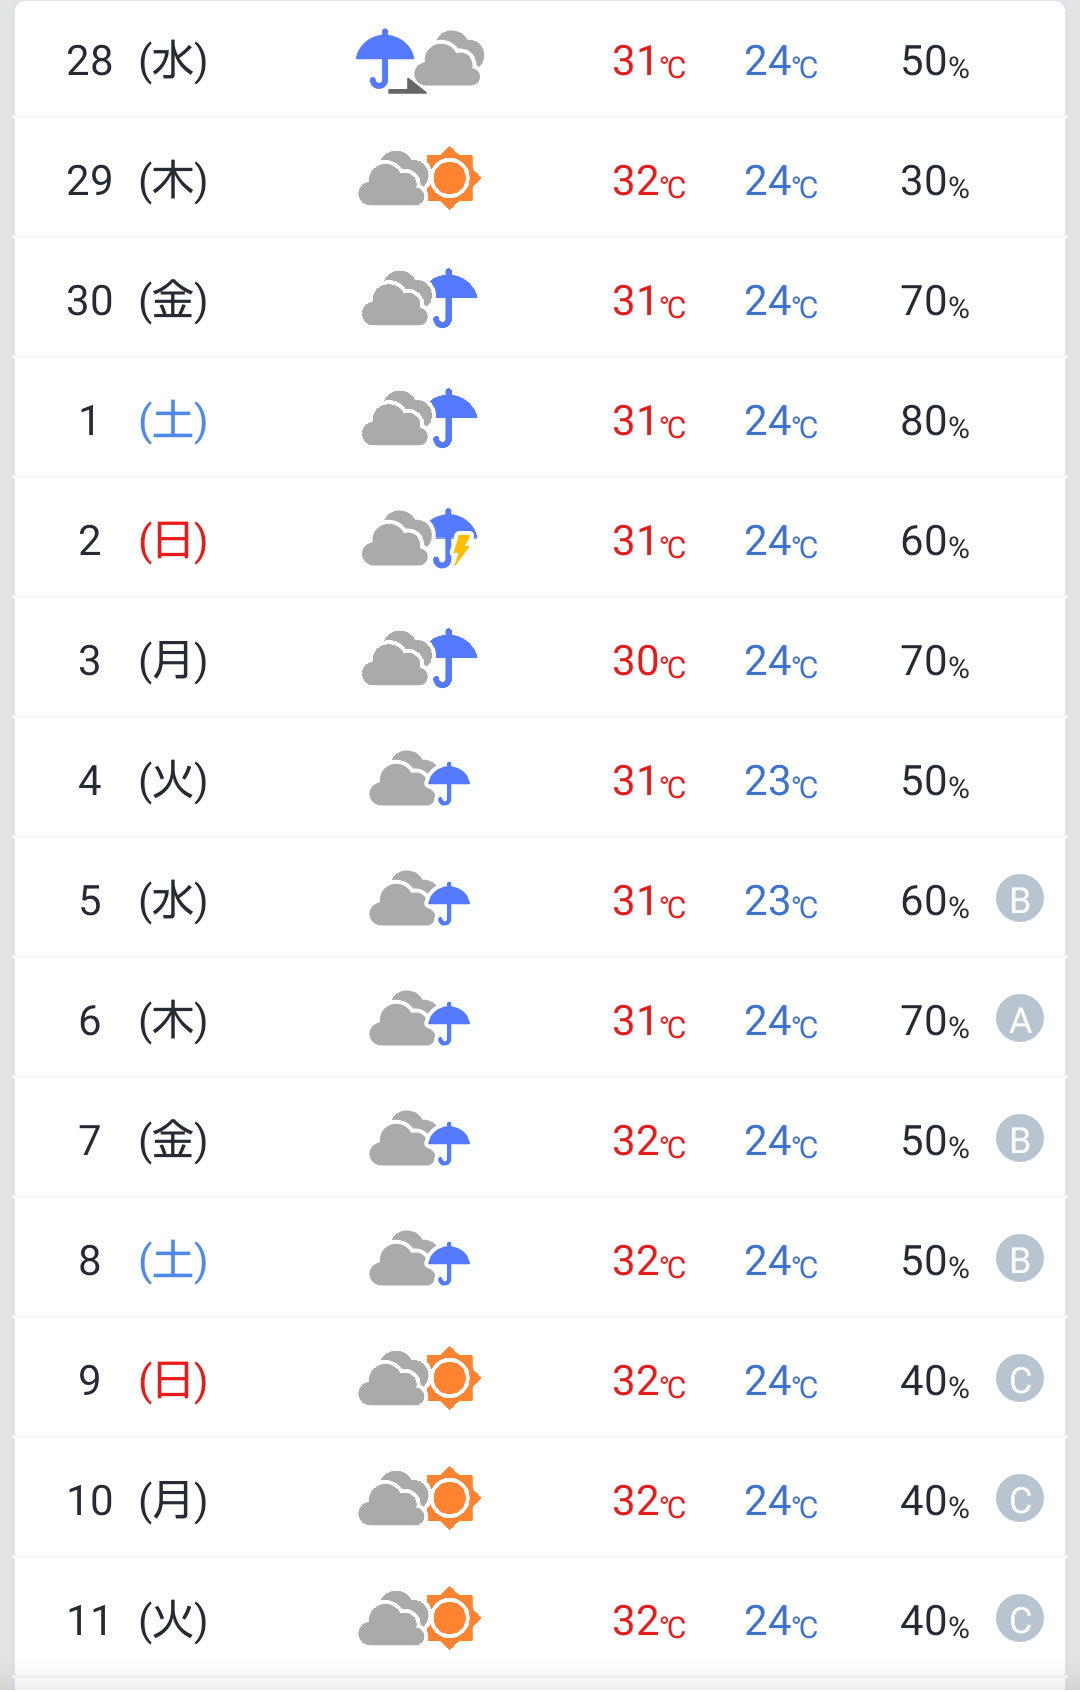Click the reliability C badge on the 9th
Viewport: 1080px width, 1692px height.
pos(1019,1379)
